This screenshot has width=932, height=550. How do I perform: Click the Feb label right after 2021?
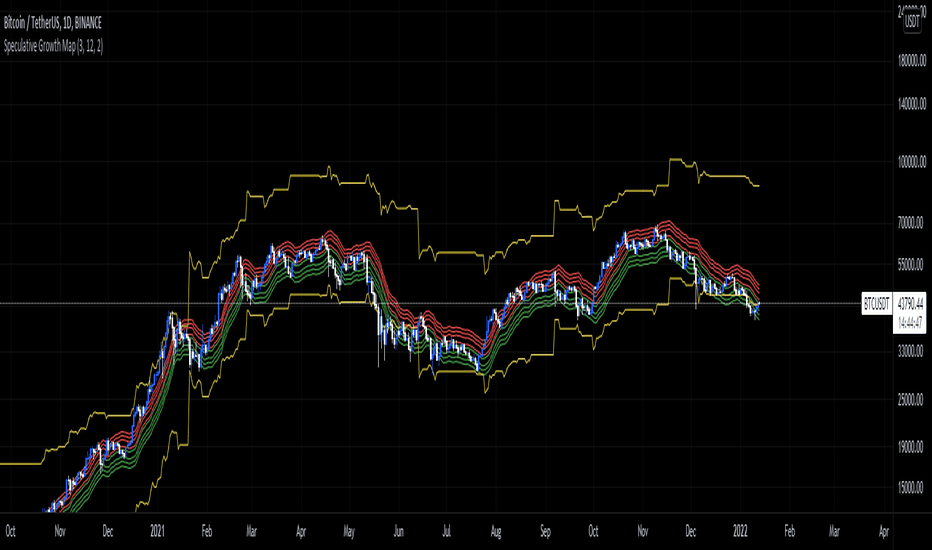[x=206, y=531]
